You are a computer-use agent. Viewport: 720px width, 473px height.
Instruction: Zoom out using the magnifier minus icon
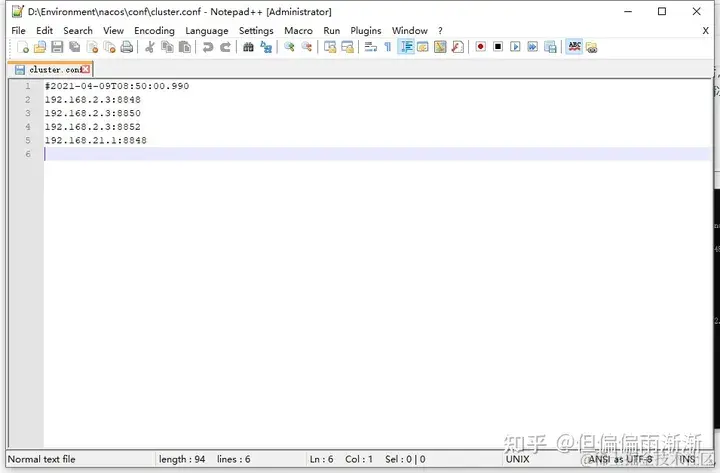(306, 47)
